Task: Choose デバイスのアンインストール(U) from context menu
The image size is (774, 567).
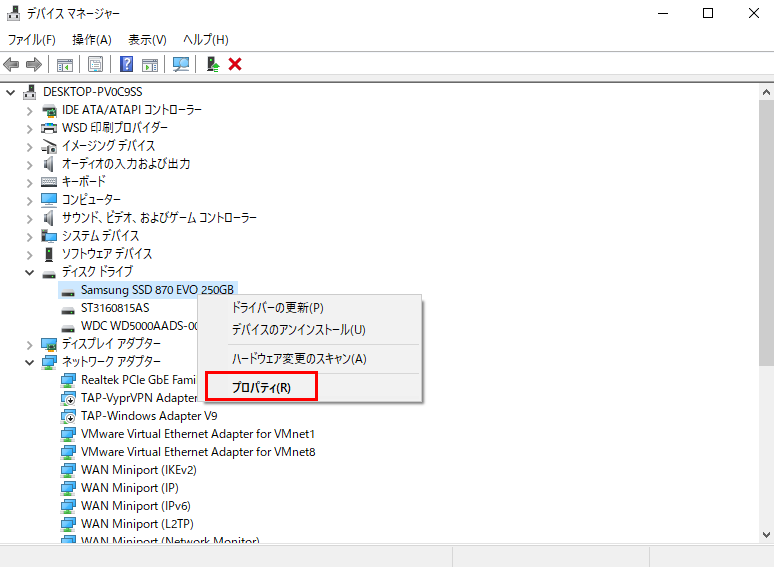Action: (x=310, y=330)
